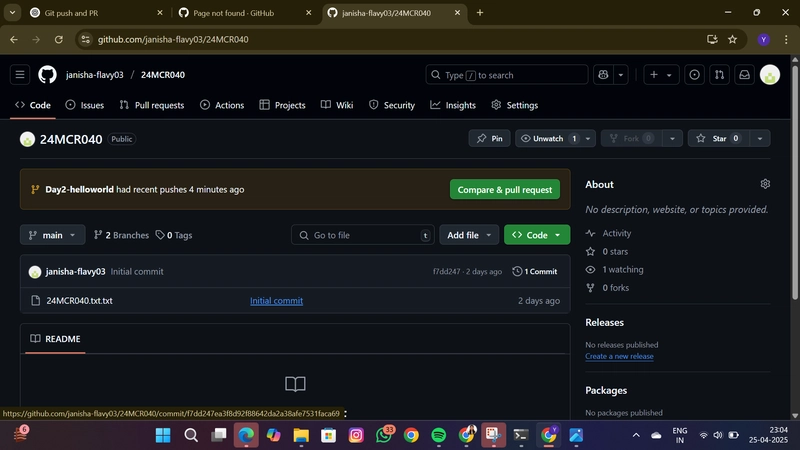This screenshot has width=800, height=450.
Task: Open the Create new plus menu
Action: coord(661,75)
